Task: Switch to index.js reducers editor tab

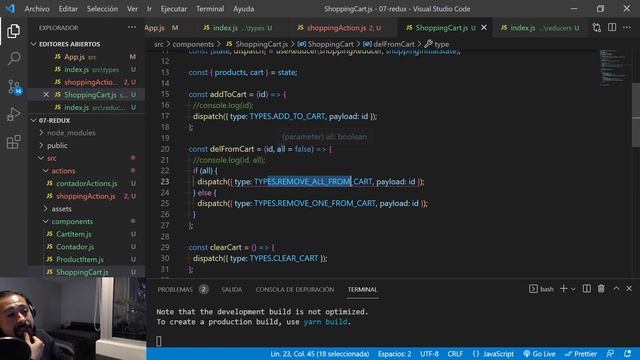Action: [x=539, y=28]
